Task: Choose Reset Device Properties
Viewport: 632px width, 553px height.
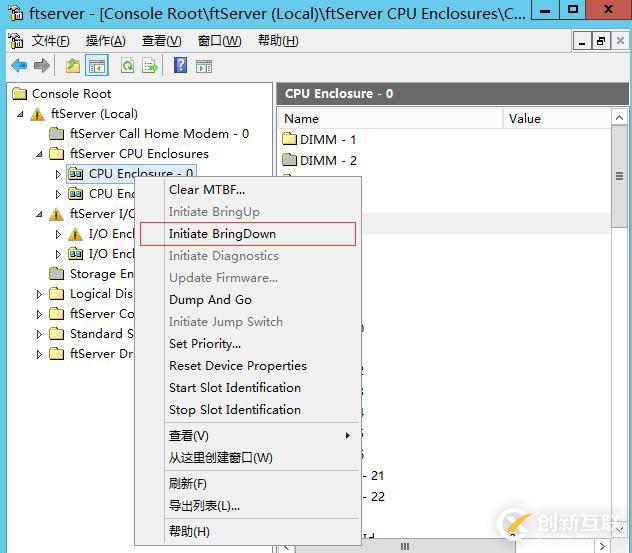Action: [x=248, y=366]
